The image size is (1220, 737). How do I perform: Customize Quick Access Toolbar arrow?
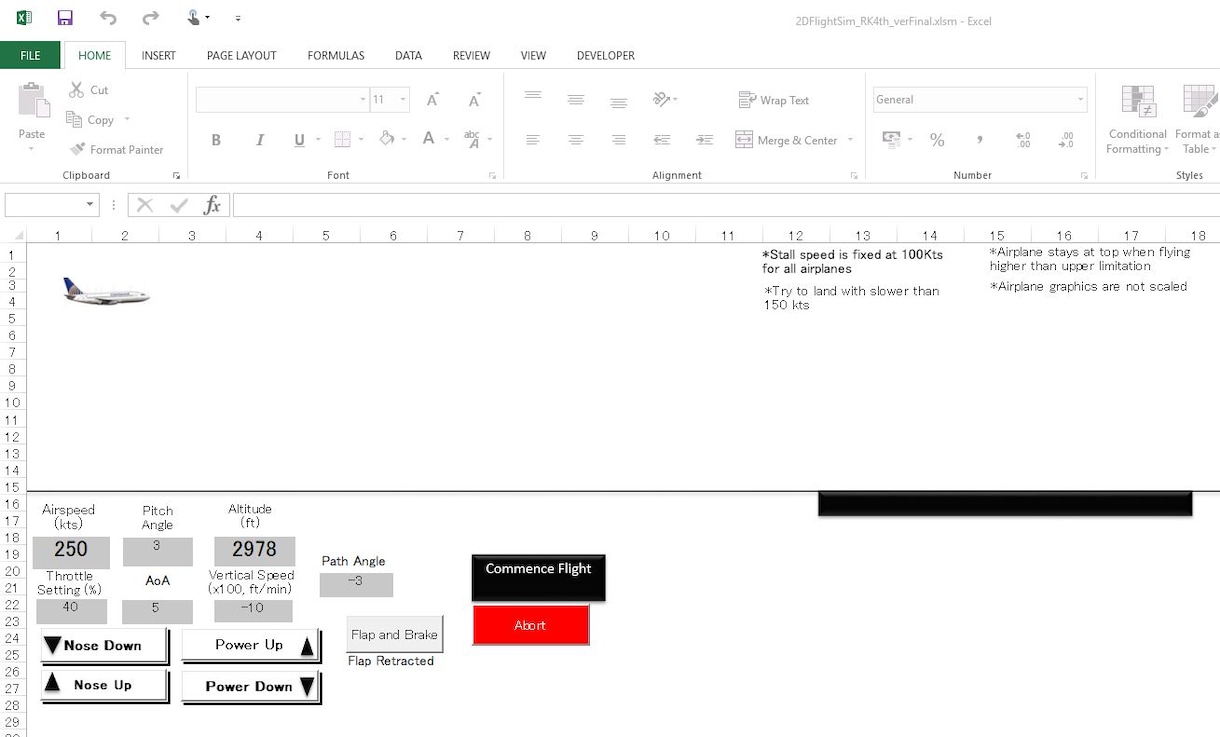(x=238, y=18)
